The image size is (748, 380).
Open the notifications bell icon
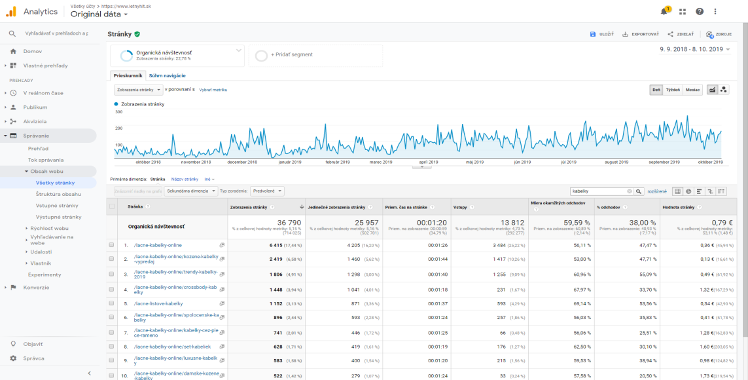665,11
